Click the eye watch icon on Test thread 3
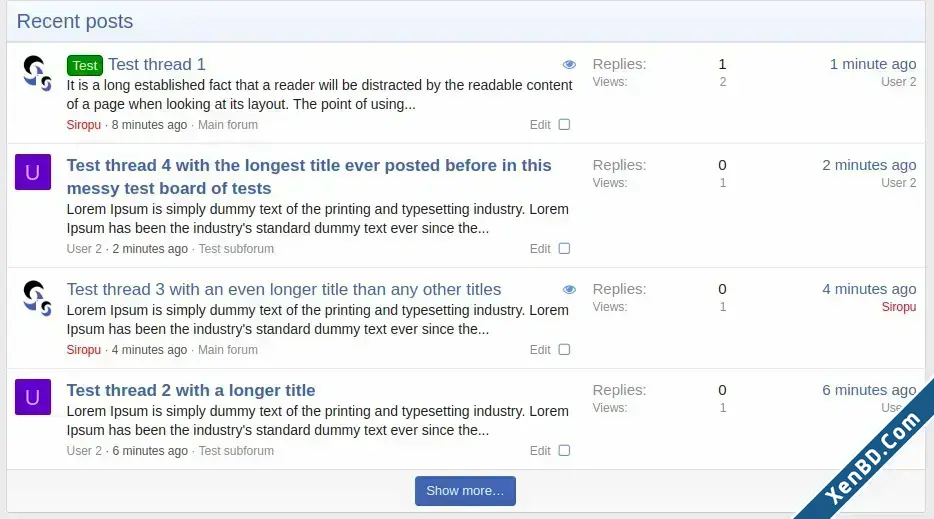Viewport: 934px width, 519px height. [569, 290]
